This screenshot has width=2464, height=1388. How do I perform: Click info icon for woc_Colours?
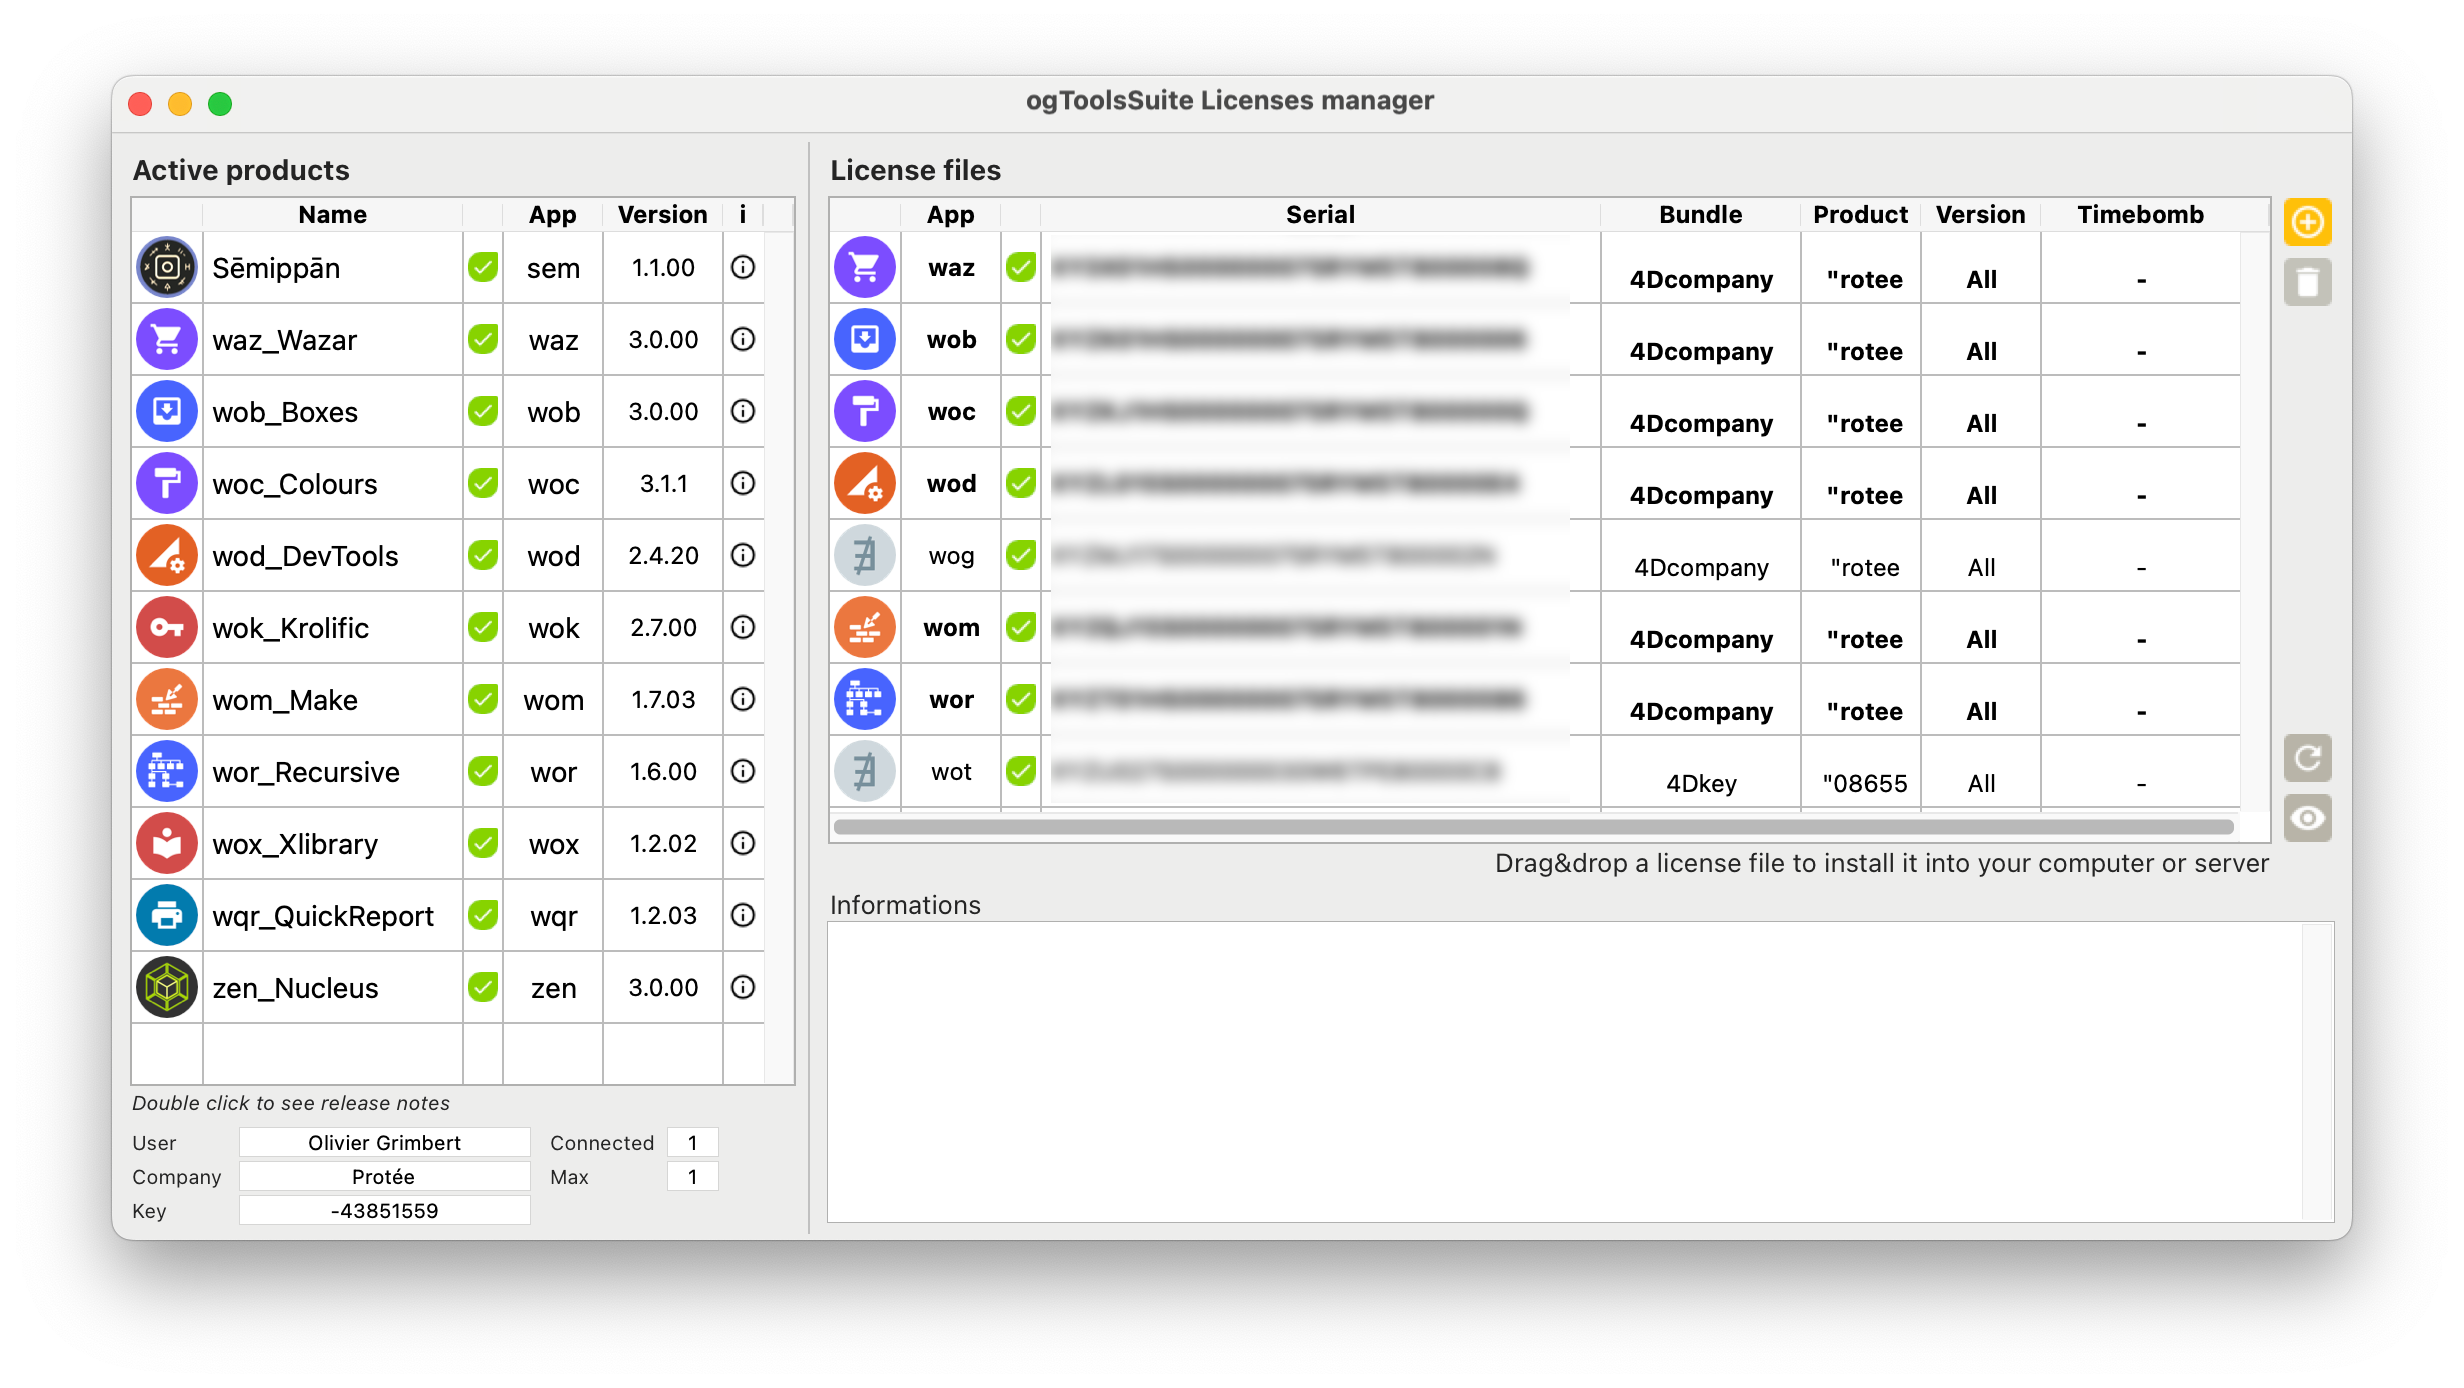tap(743, 483)
